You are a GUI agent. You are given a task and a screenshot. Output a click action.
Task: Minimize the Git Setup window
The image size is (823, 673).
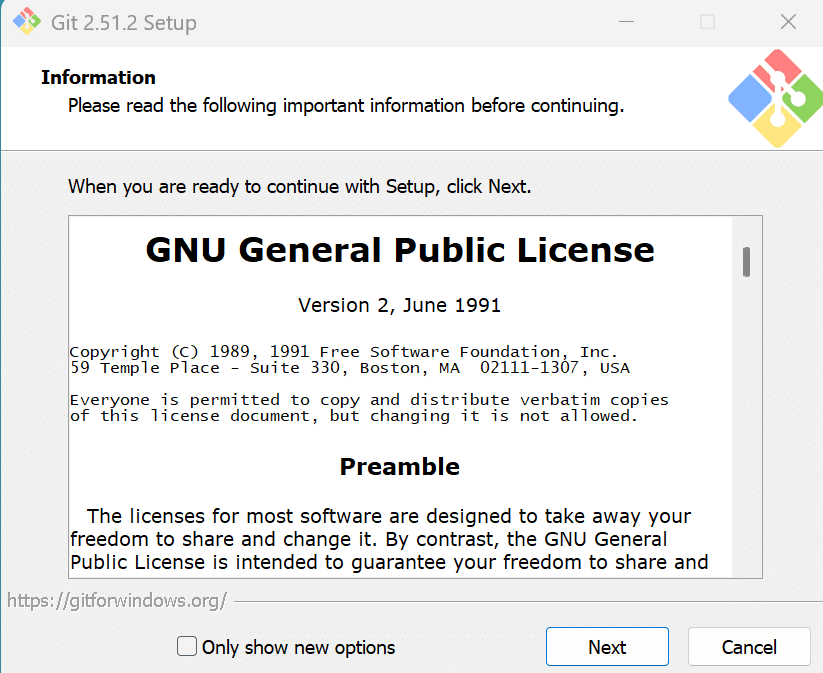pyautogui.click(x=626, y=22)
